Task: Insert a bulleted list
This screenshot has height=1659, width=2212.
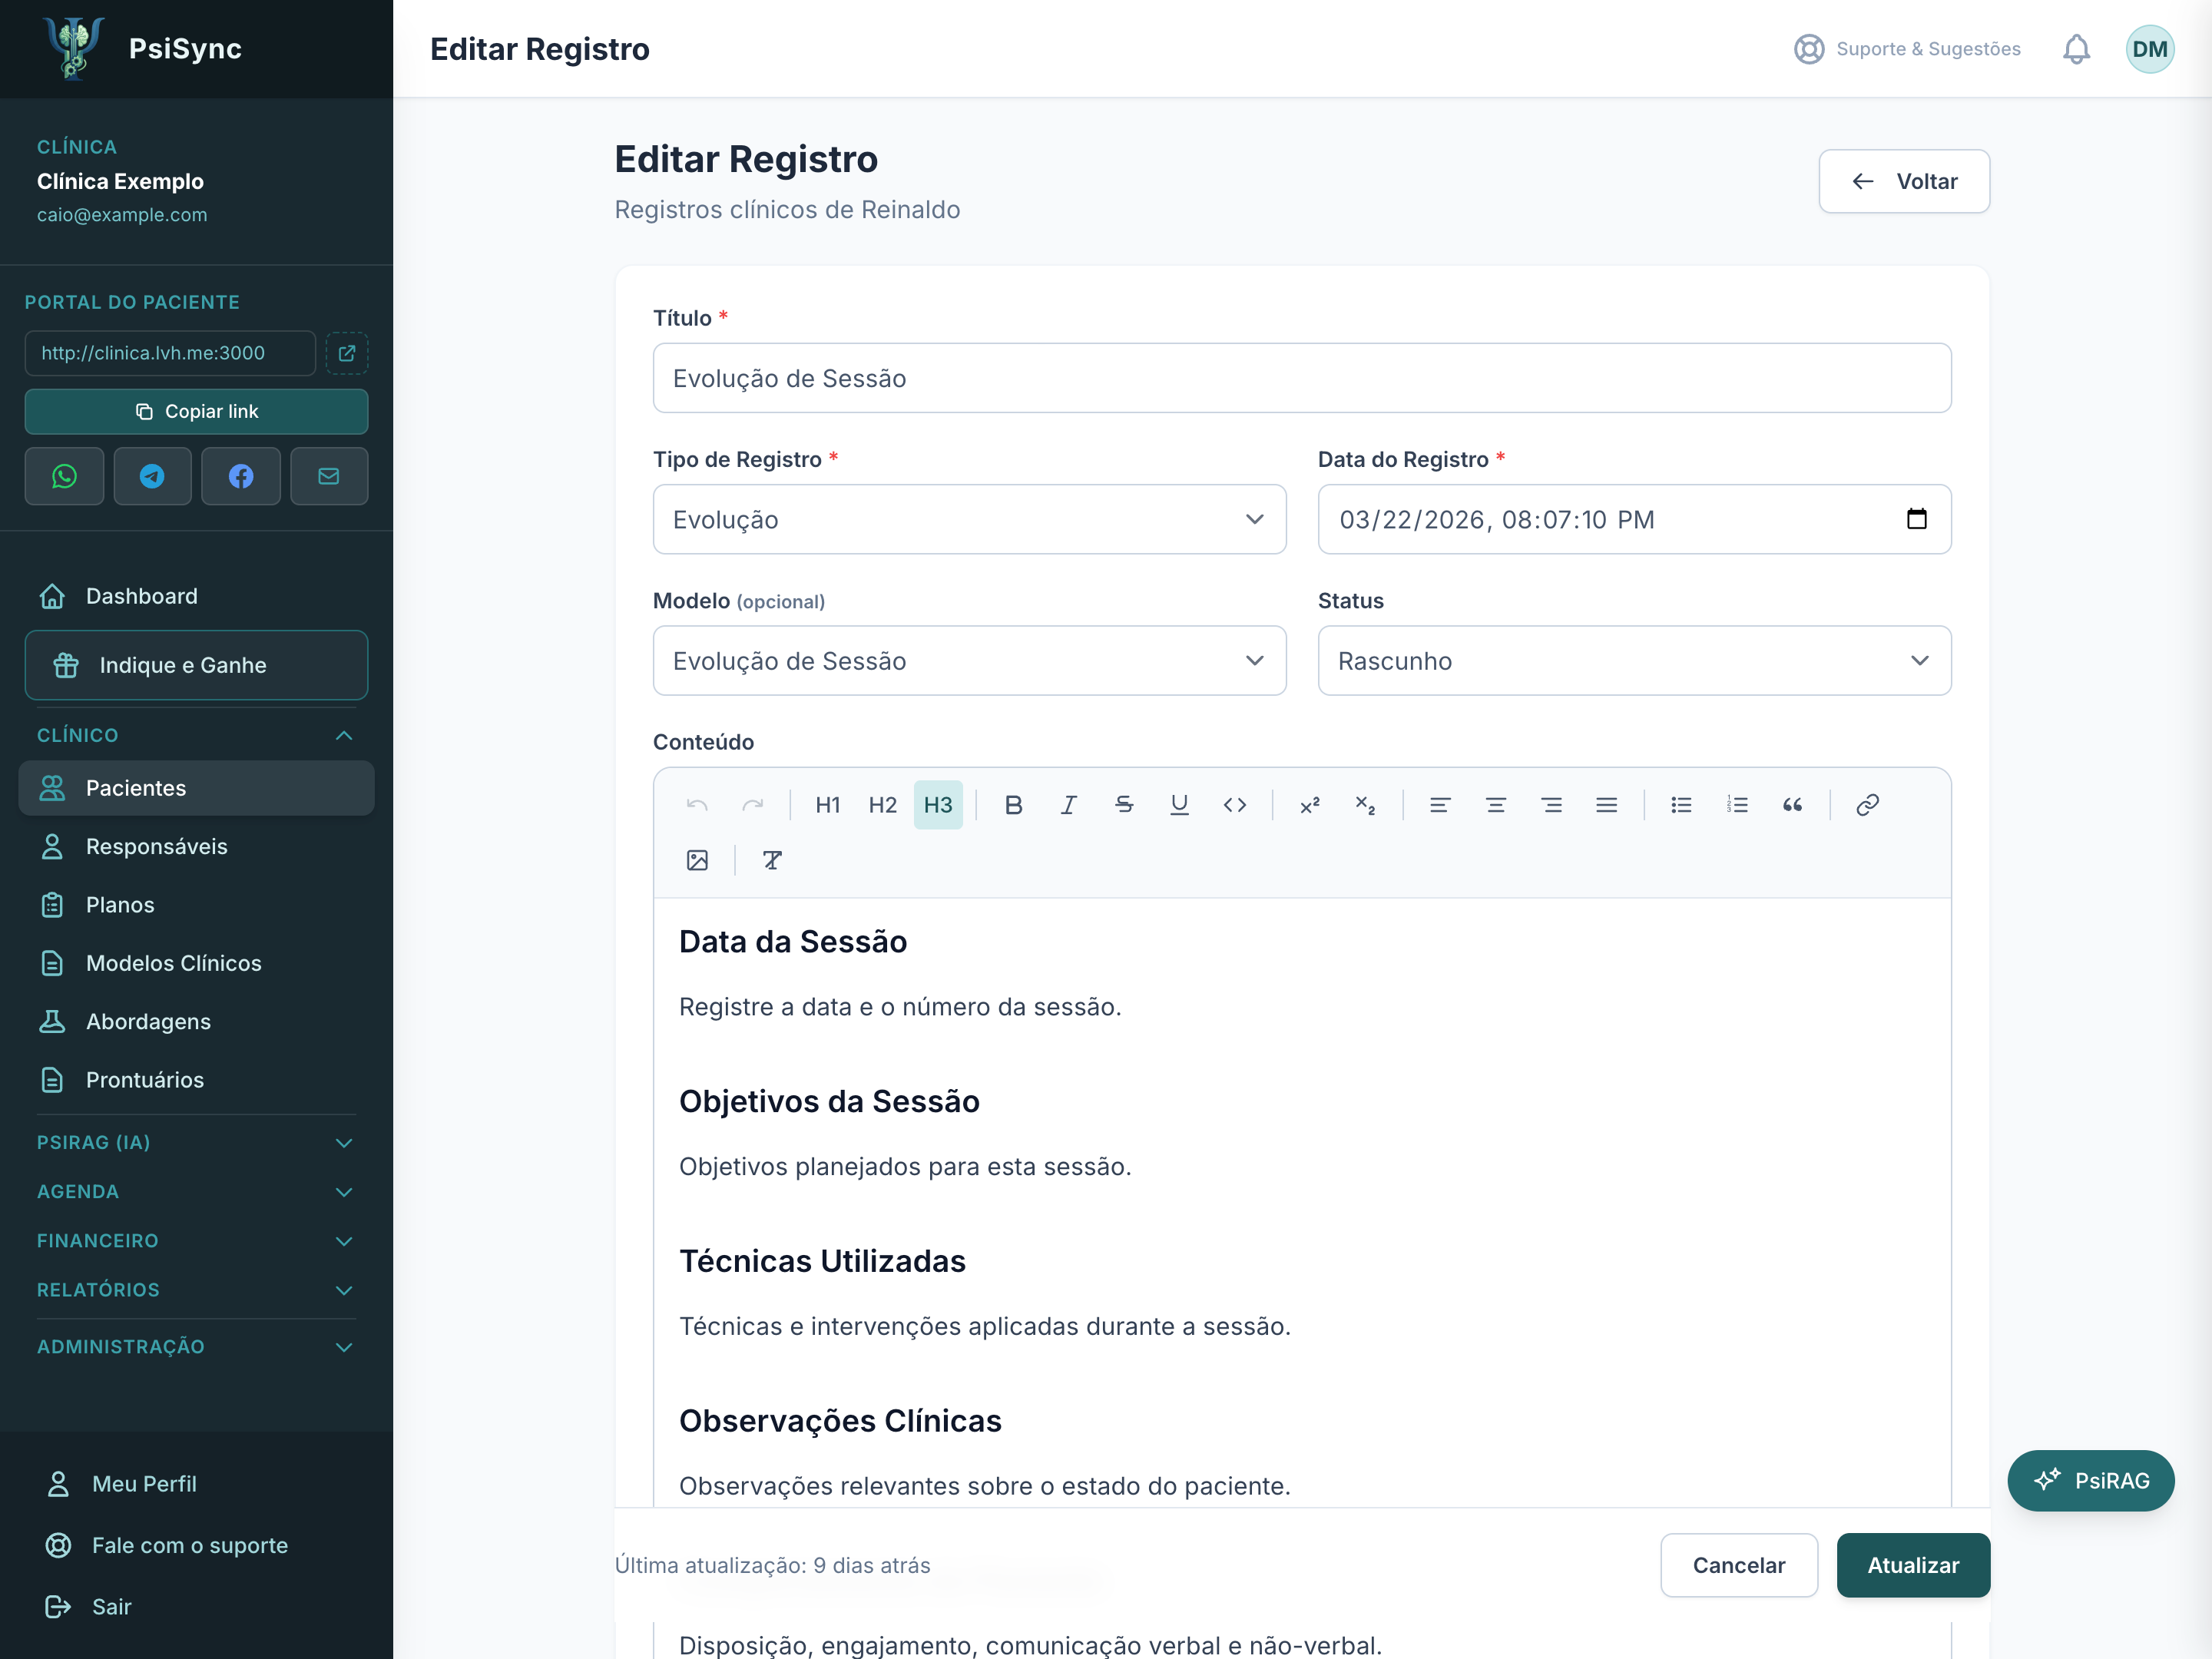Action: click(x=1682, y=805)
